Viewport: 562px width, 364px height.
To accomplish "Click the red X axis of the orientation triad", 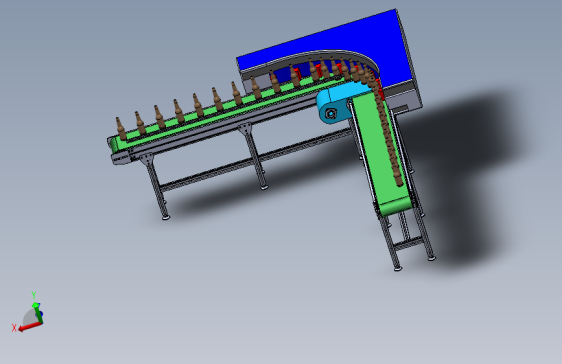I will click(x=30, y=326).
